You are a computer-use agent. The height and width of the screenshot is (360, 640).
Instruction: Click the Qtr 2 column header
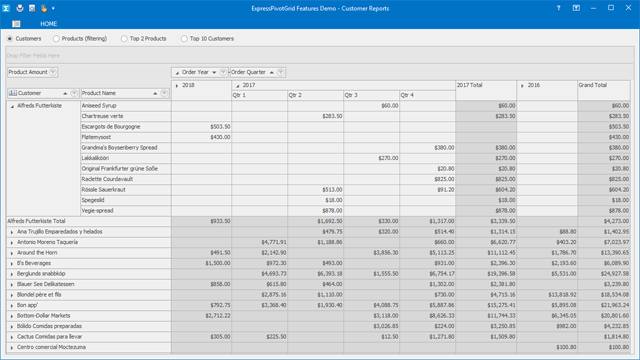316,95
